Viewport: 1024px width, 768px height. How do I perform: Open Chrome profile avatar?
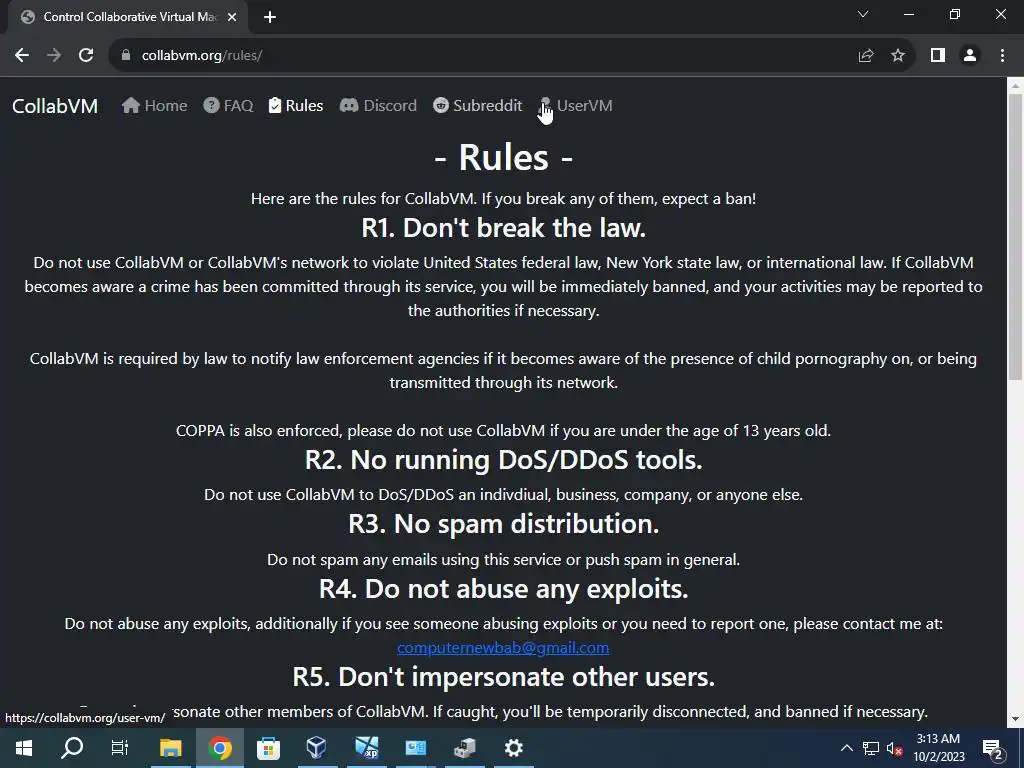coord(970,56)
